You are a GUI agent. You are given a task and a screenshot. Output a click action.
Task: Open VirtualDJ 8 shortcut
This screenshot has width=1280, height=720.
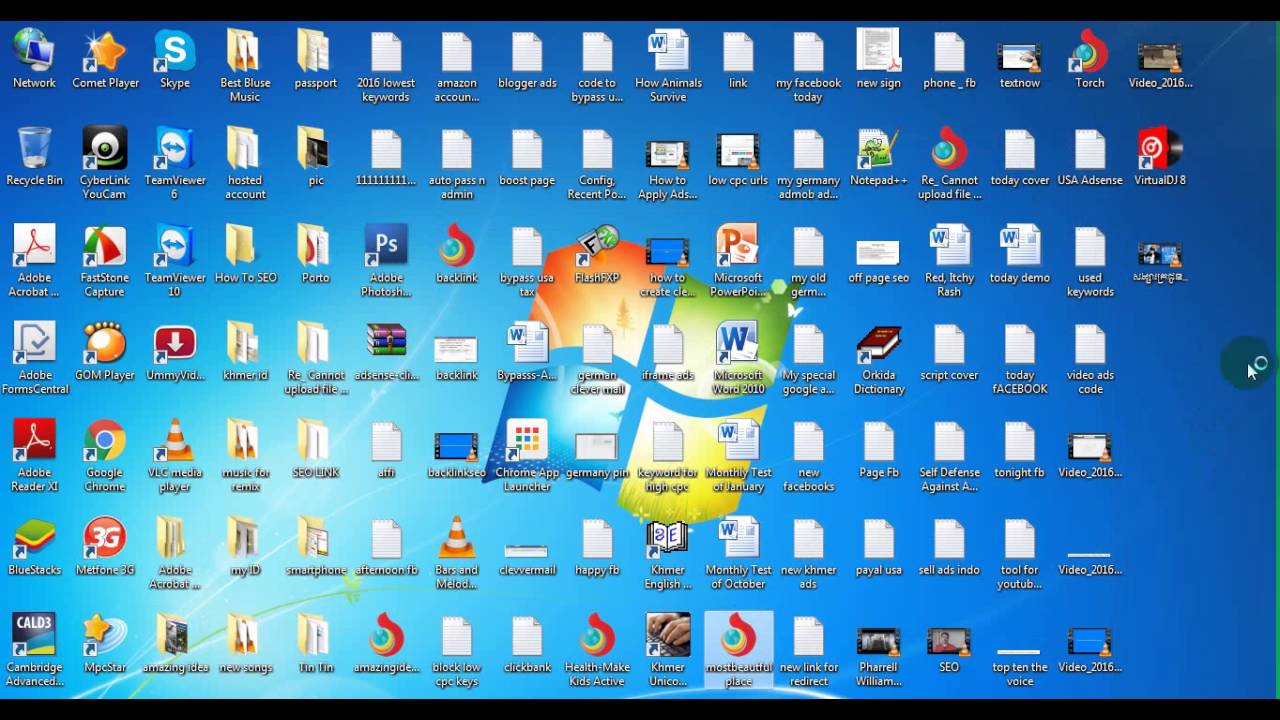coord(1160,157)
